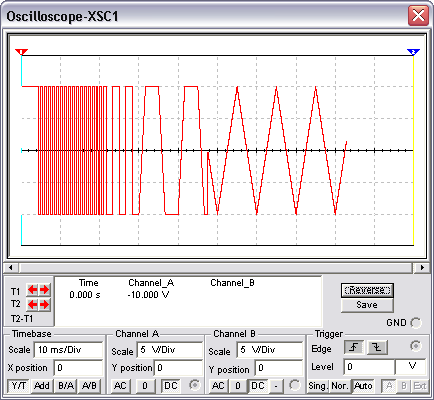The image size is (434, 400).
Task: Click Timebase Scale 10 ms/Div field
Action: (x=68, y=350)
